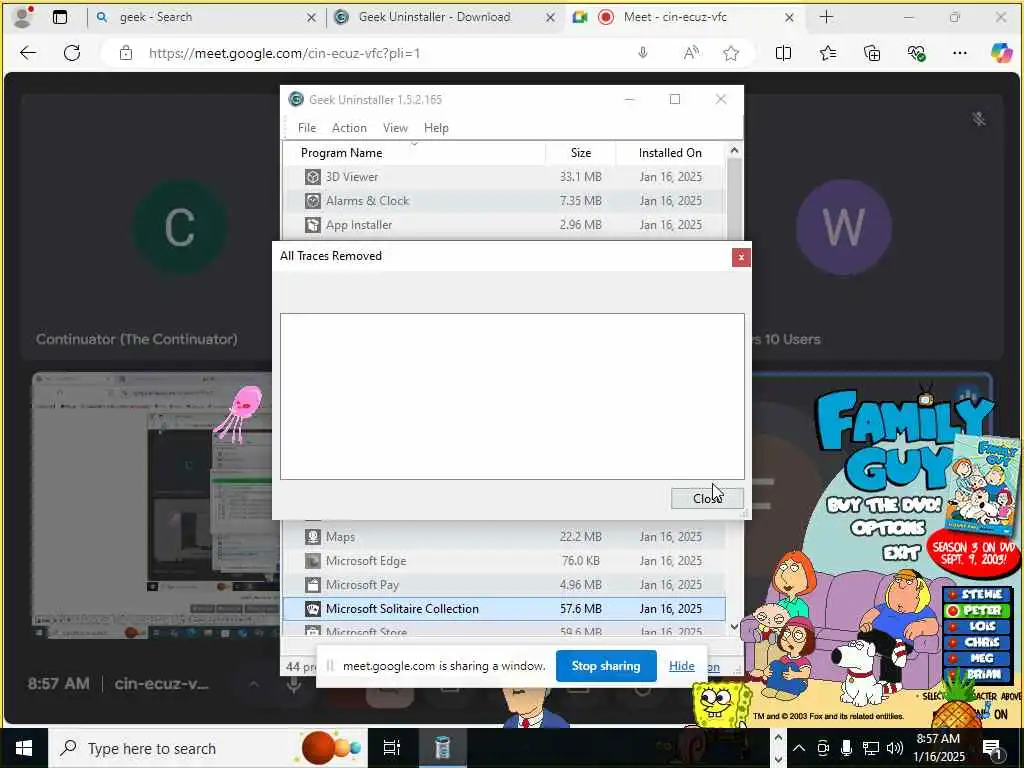Screen dimensions: 1024x768
Task: Open the notification center
Action: [x=993, y=748]
